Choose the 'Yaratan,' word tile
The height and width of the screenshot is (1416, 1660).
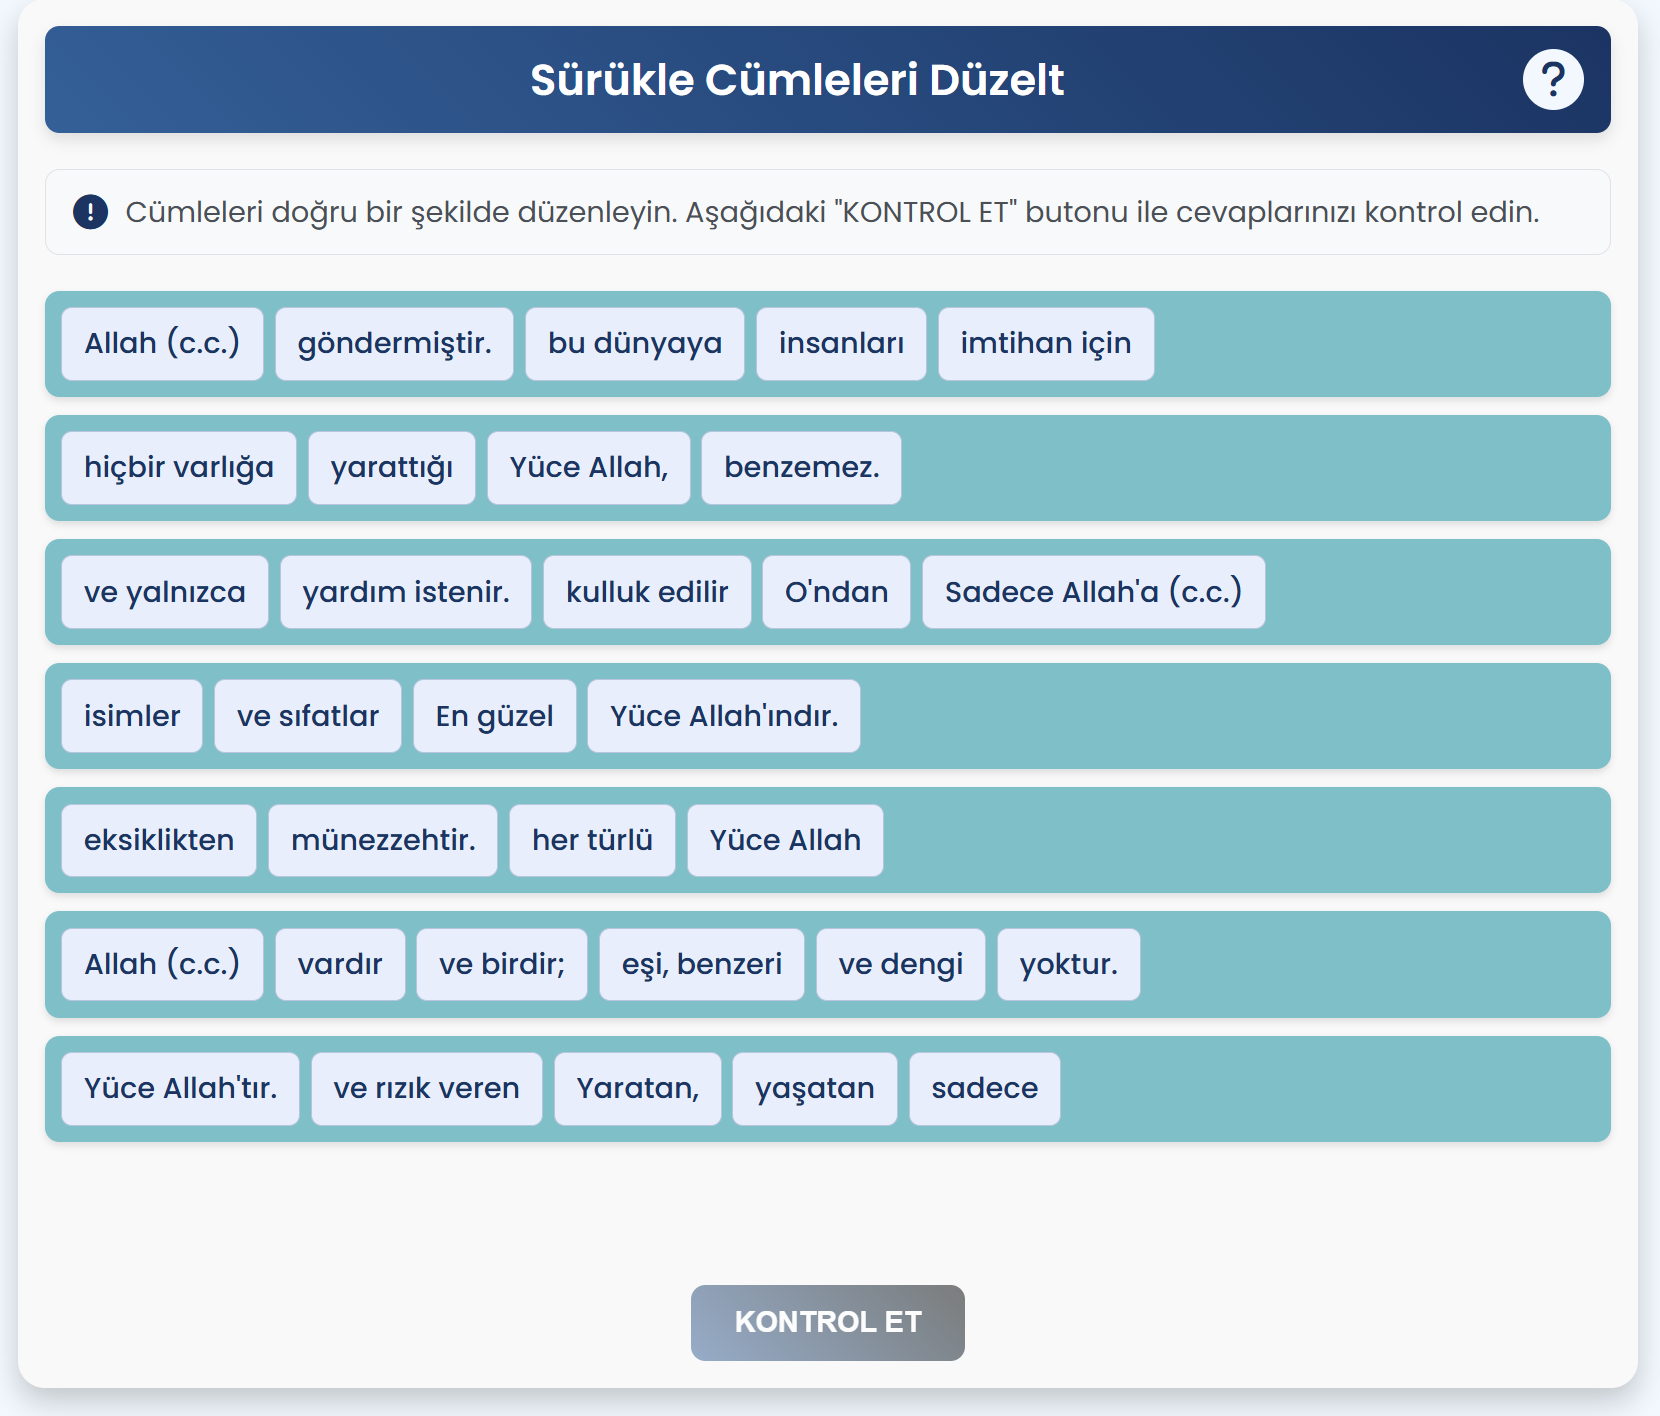[638, 1089]
